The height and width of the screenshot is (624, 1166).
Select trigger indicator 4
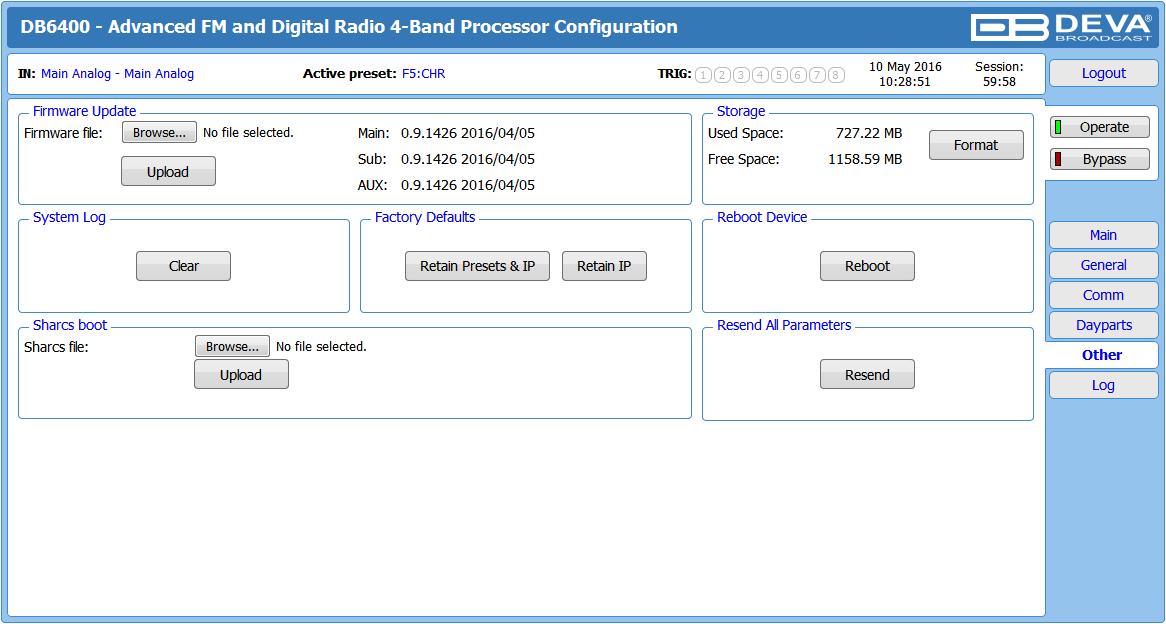760,74
